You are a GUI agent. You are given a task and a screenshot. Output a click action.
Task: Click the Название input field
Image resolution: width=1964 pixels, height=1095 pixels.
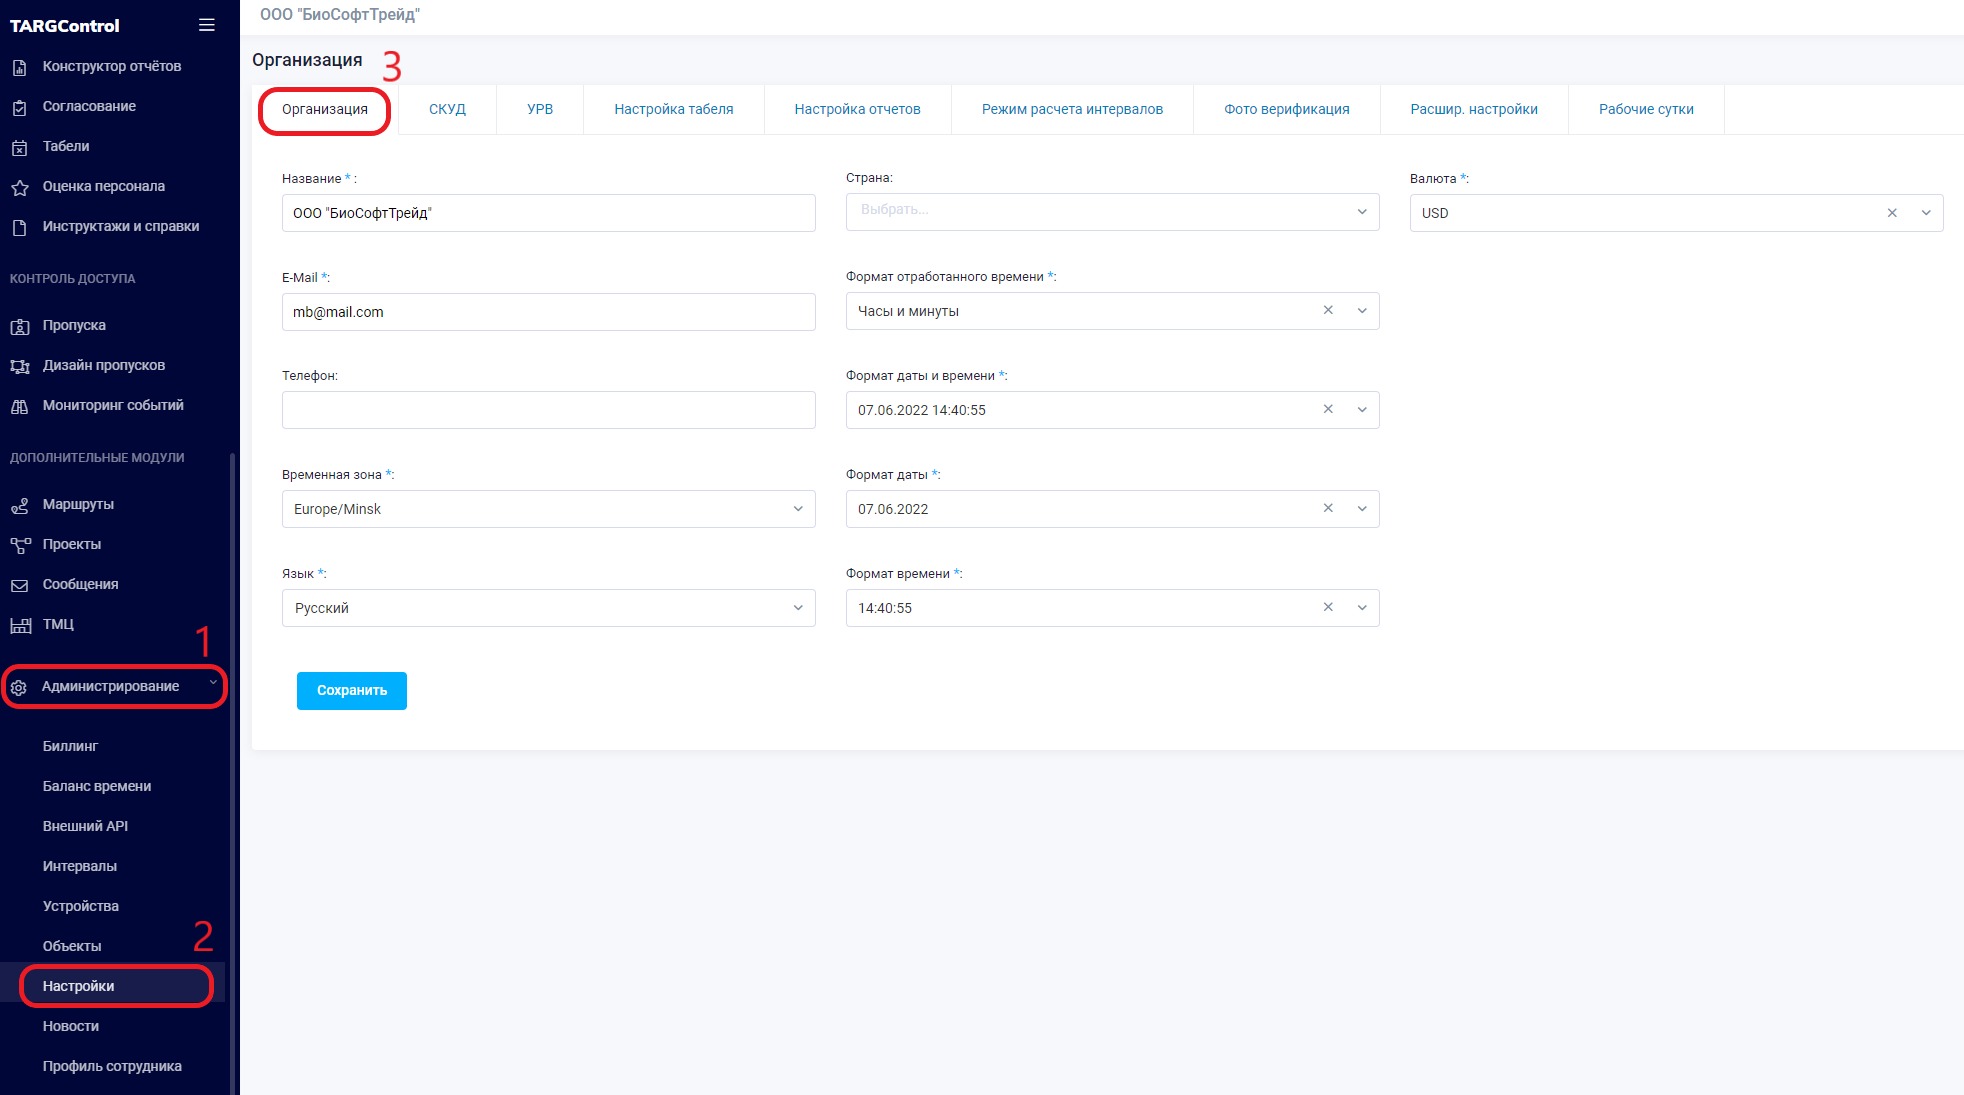548,213
